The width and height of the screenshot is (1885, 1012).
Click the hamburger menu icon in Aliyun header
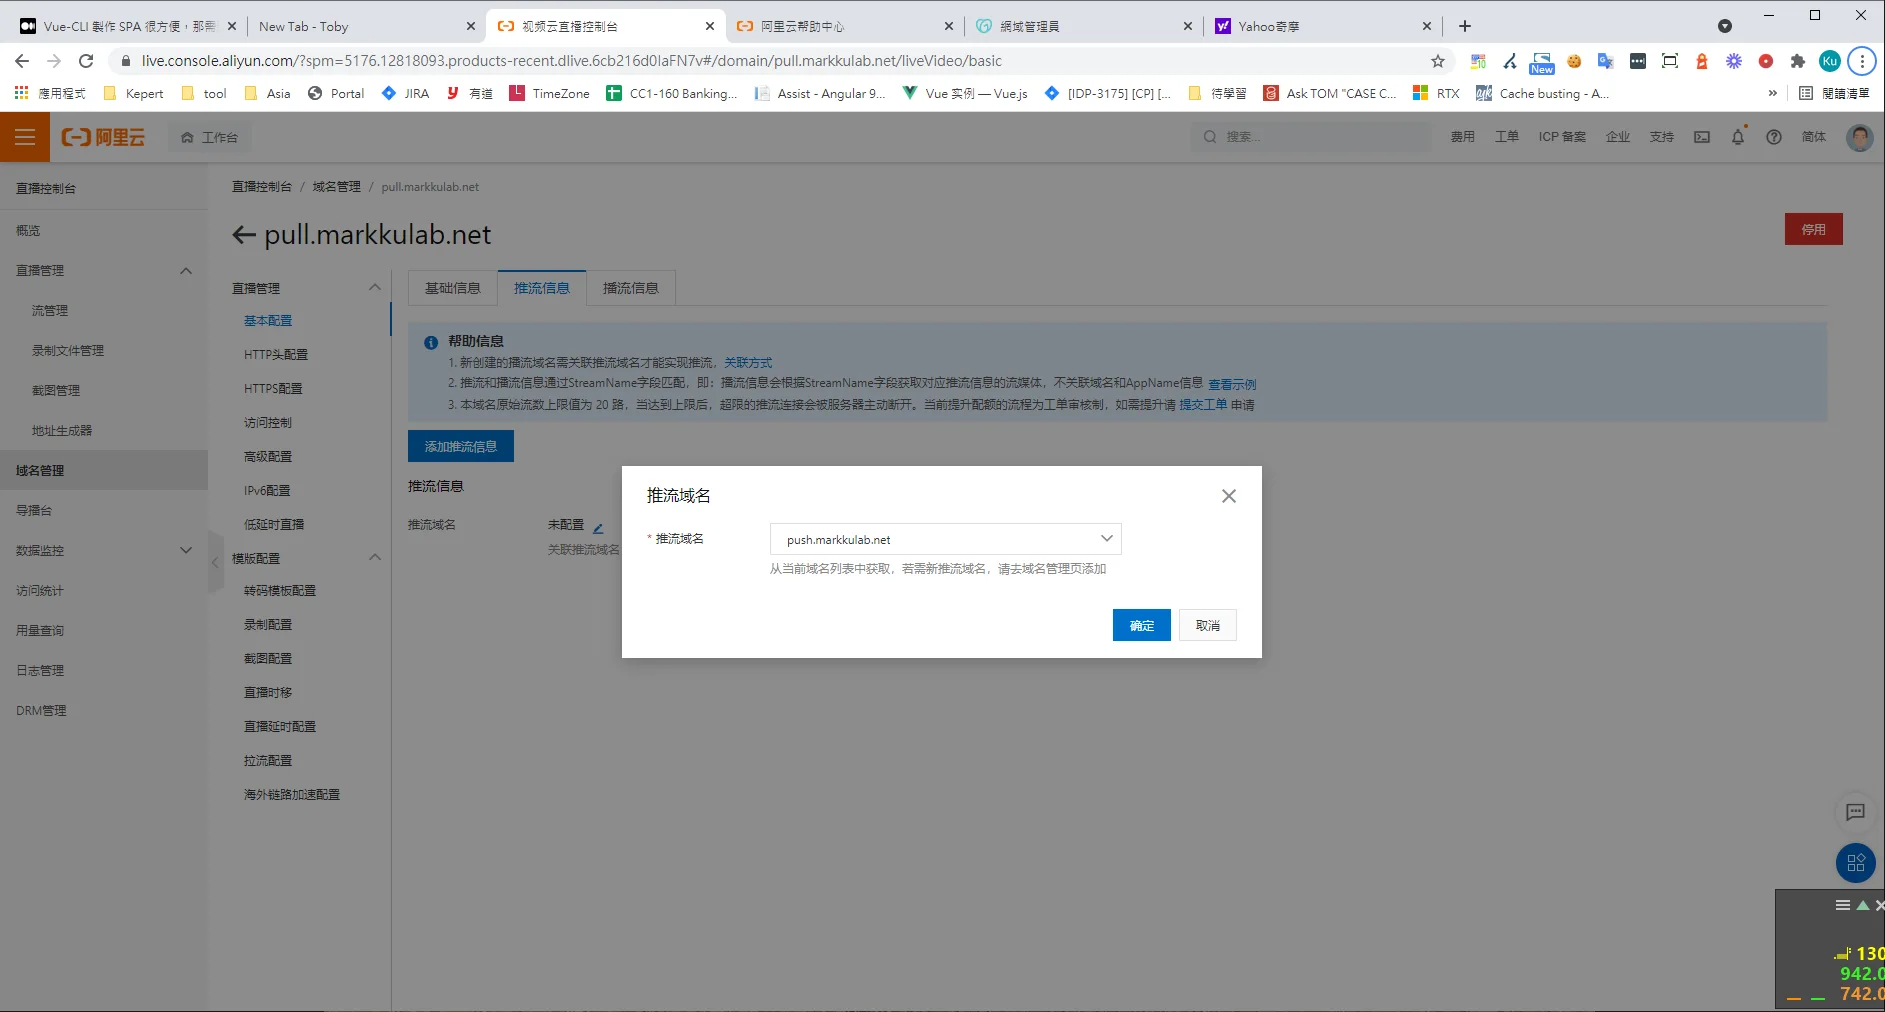(x=25, y=137)
